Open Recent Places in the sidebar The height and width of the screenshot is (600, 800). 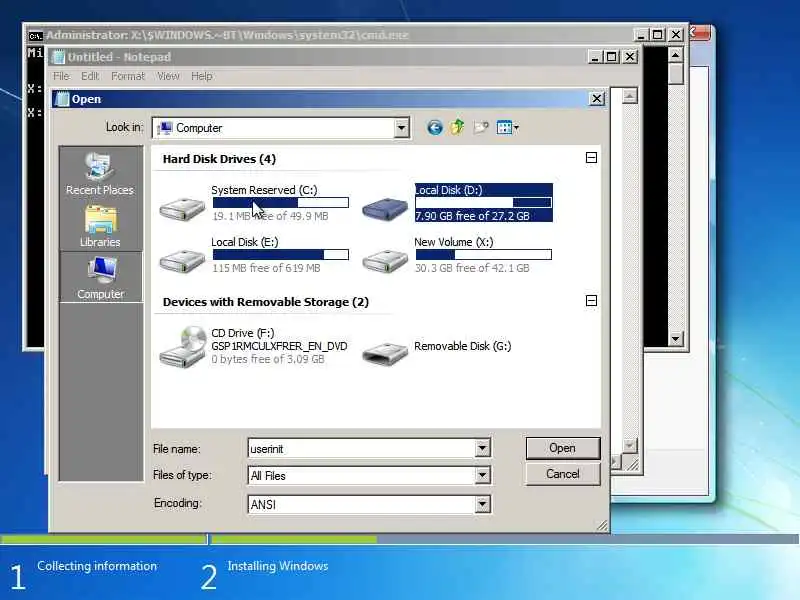click(x=100, y=174)
